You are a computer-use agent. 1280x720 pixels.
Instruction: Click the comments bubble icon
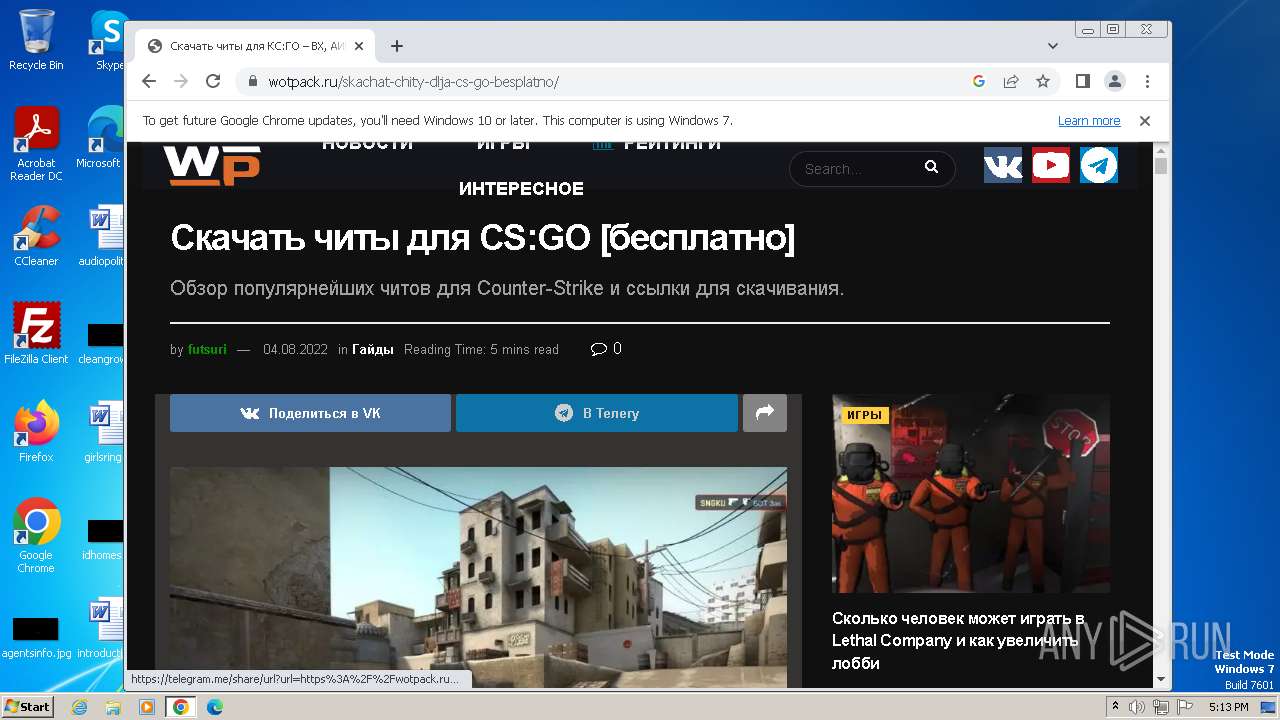(x=599, y=349)
